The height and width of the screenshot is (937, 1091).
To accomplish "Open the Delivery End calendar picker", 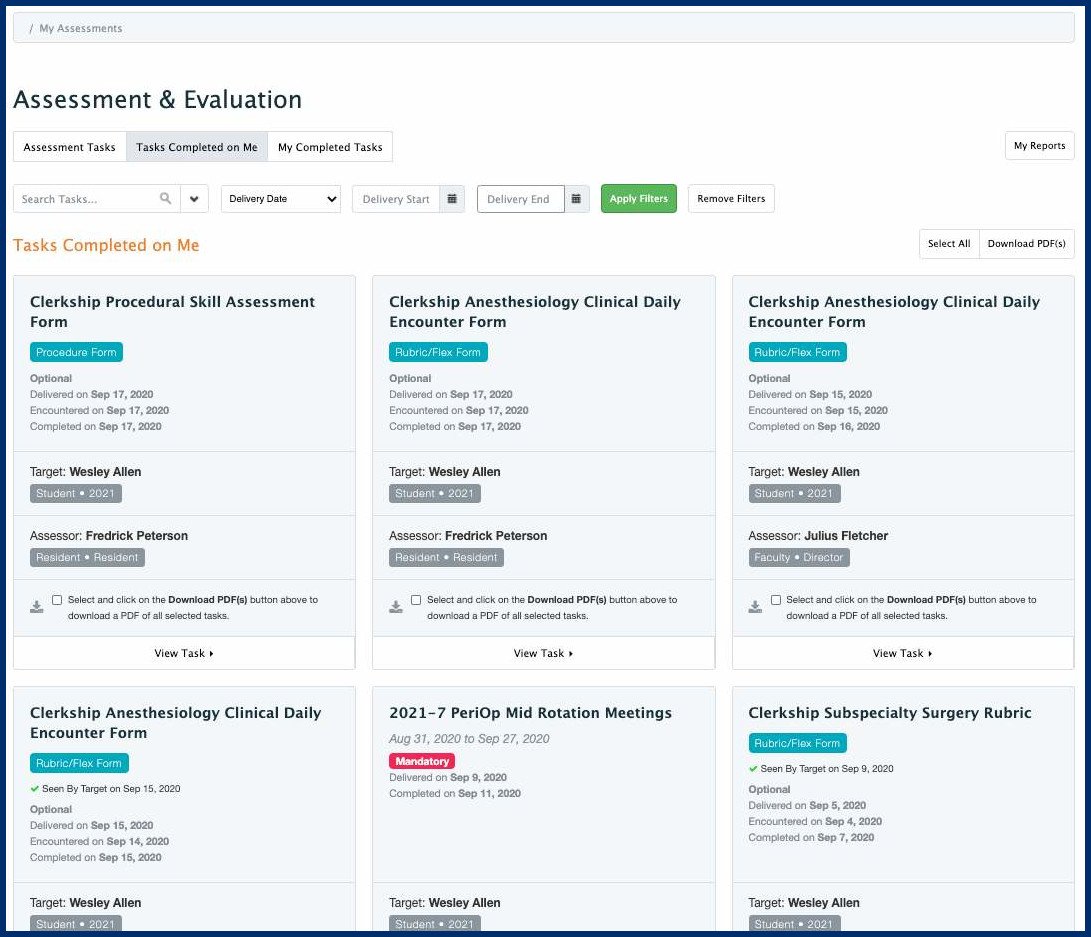I will [577, 198].
